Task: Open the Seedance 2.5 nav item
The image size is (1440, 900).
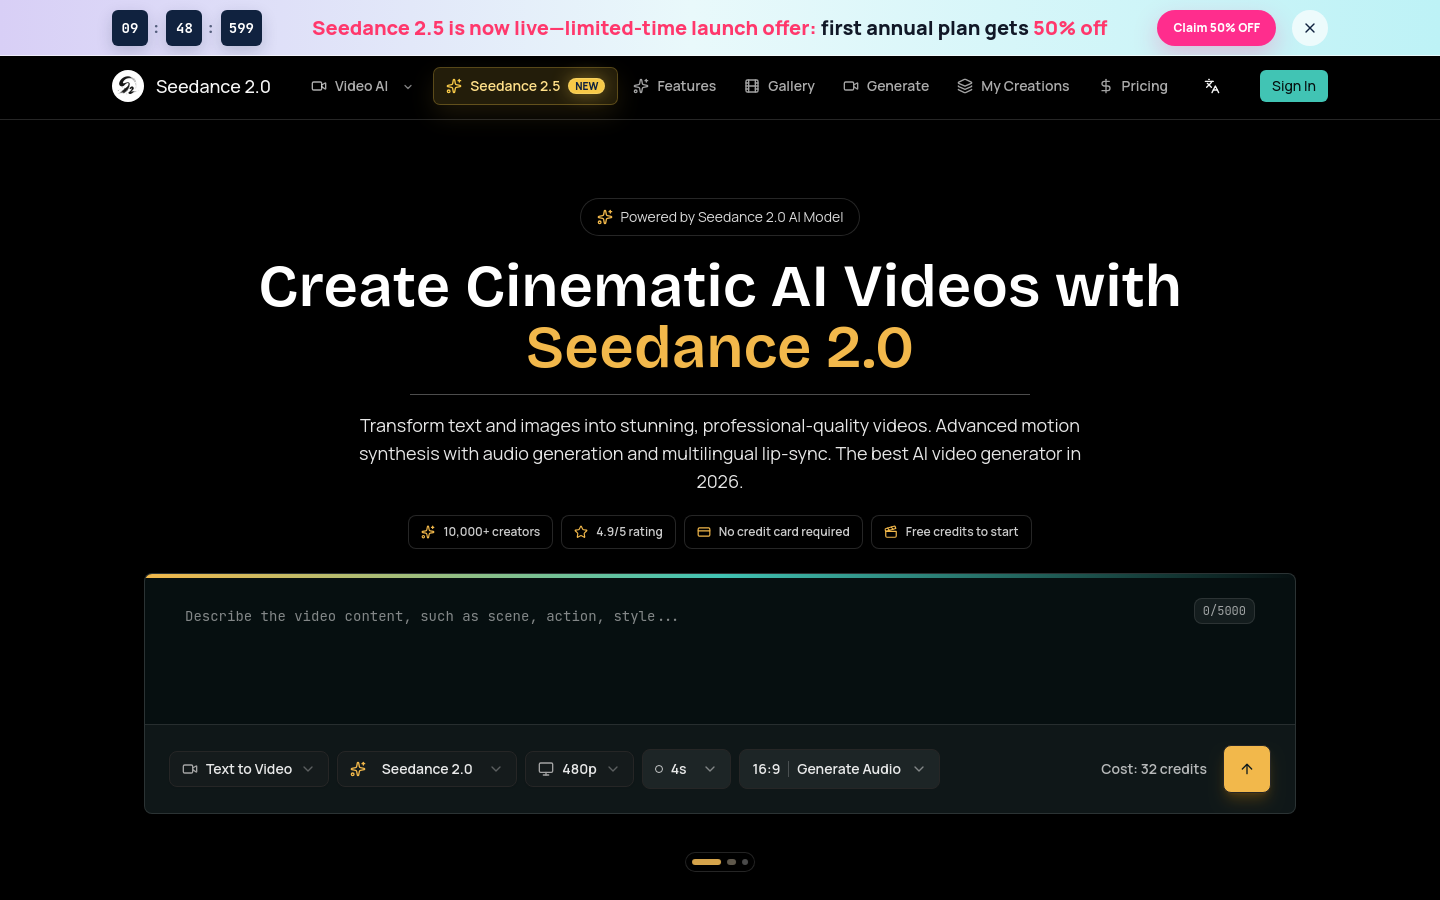Action: pos(525,86)
